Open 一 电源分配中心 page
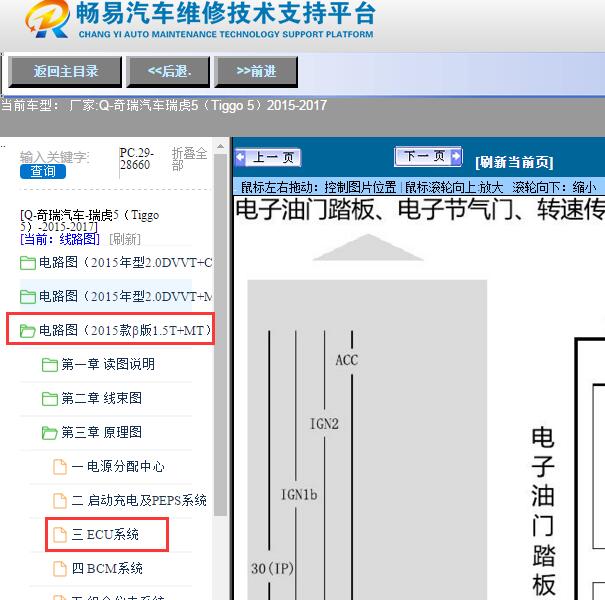 point(118,466)
